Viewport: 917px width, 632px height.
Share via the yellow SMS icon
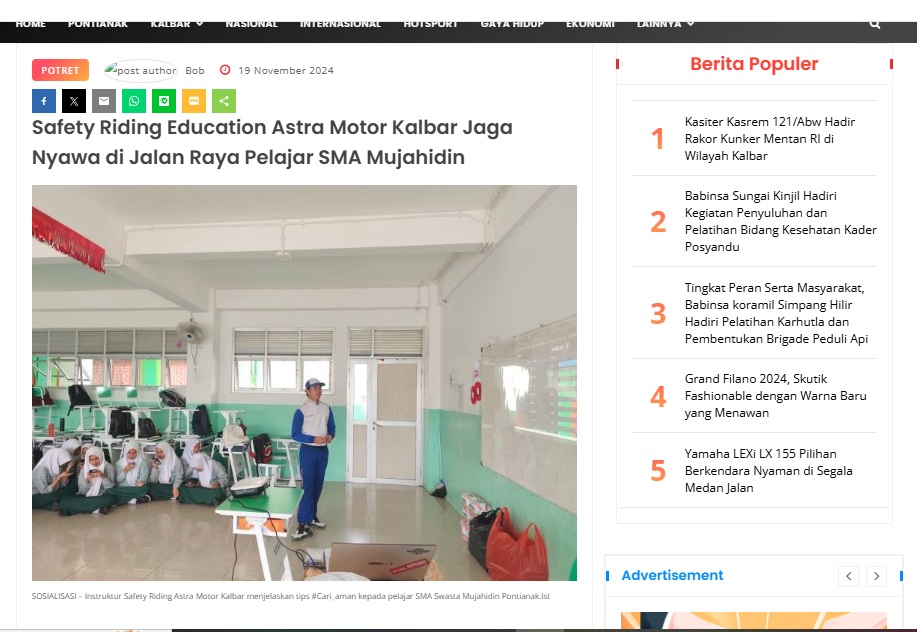194,101
